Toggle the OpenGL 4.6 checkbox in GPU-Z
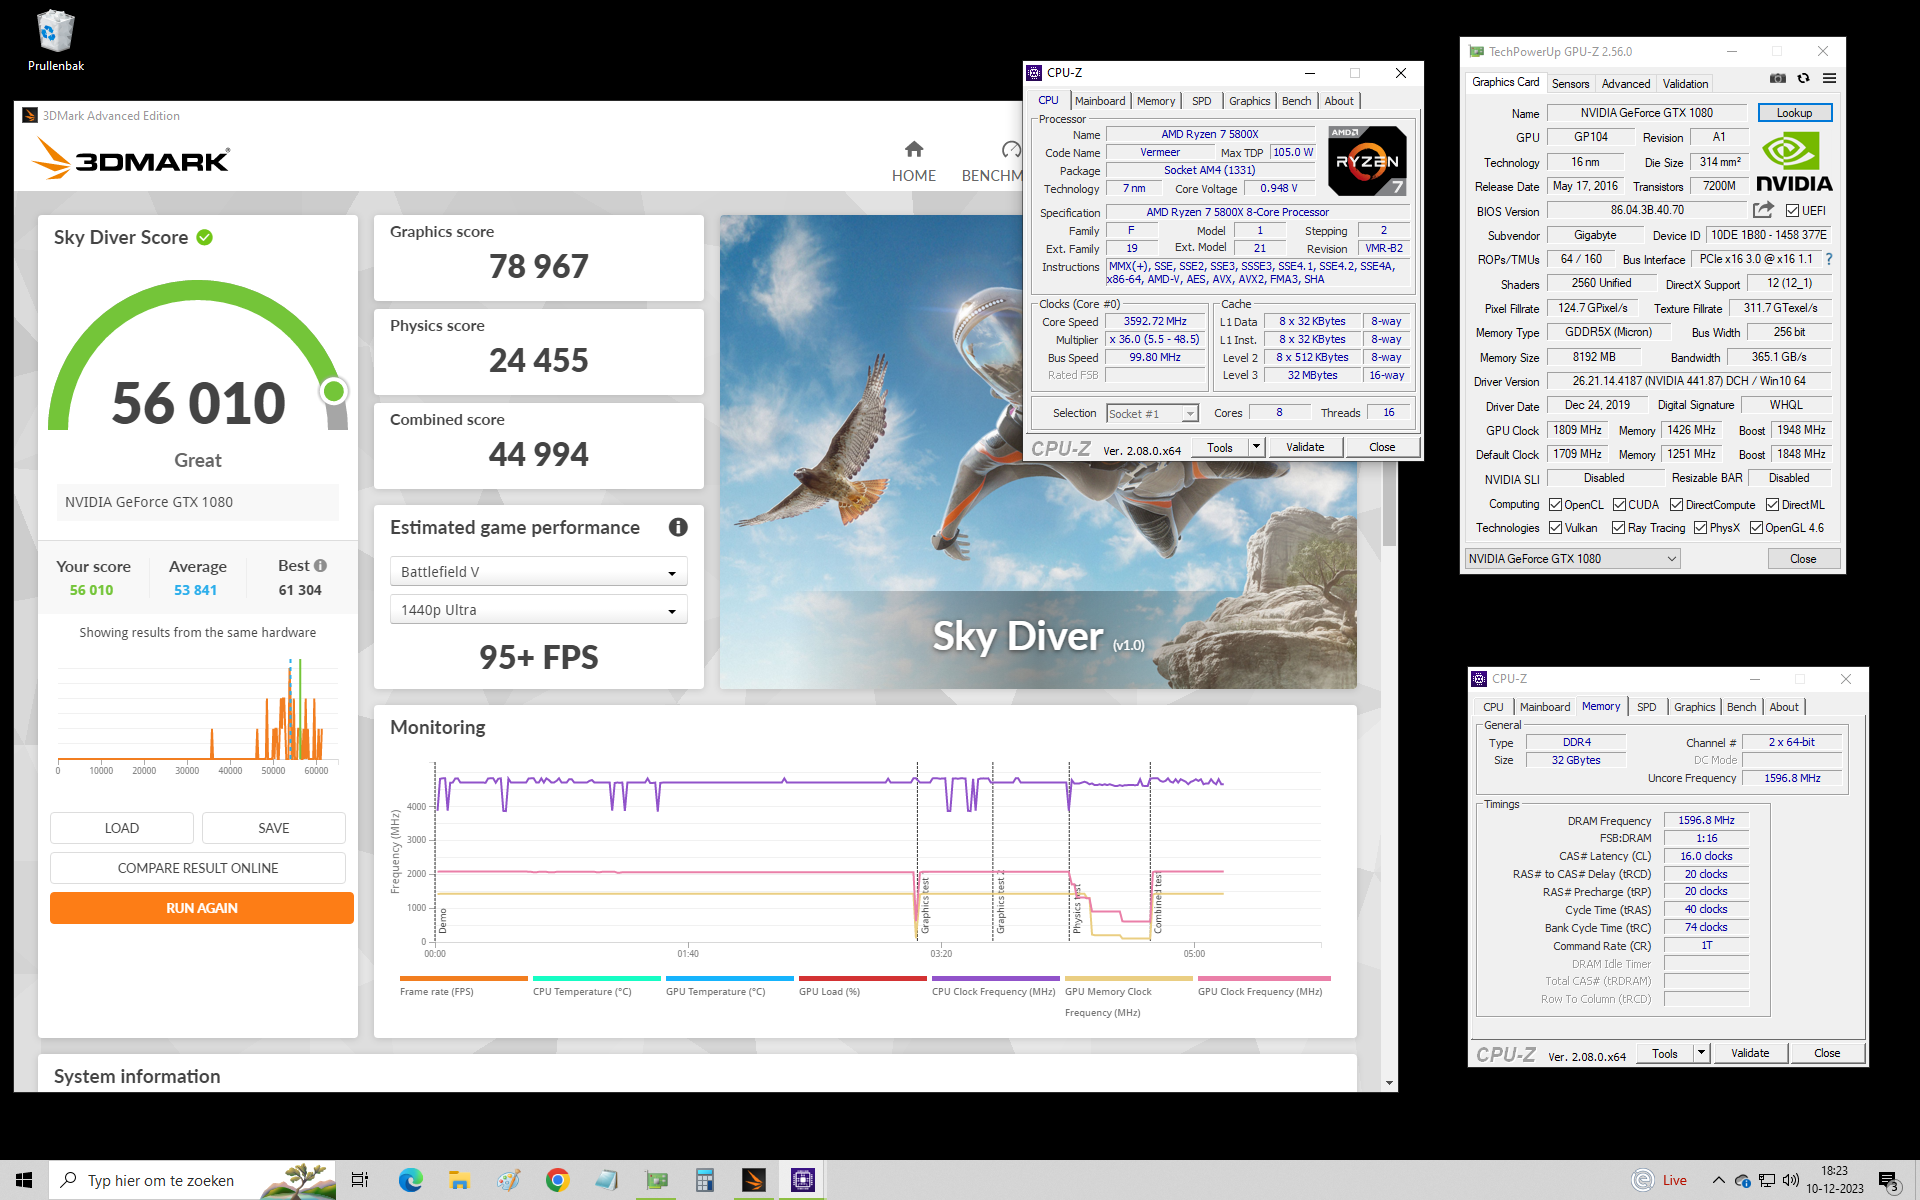 tap(1756, 528)
